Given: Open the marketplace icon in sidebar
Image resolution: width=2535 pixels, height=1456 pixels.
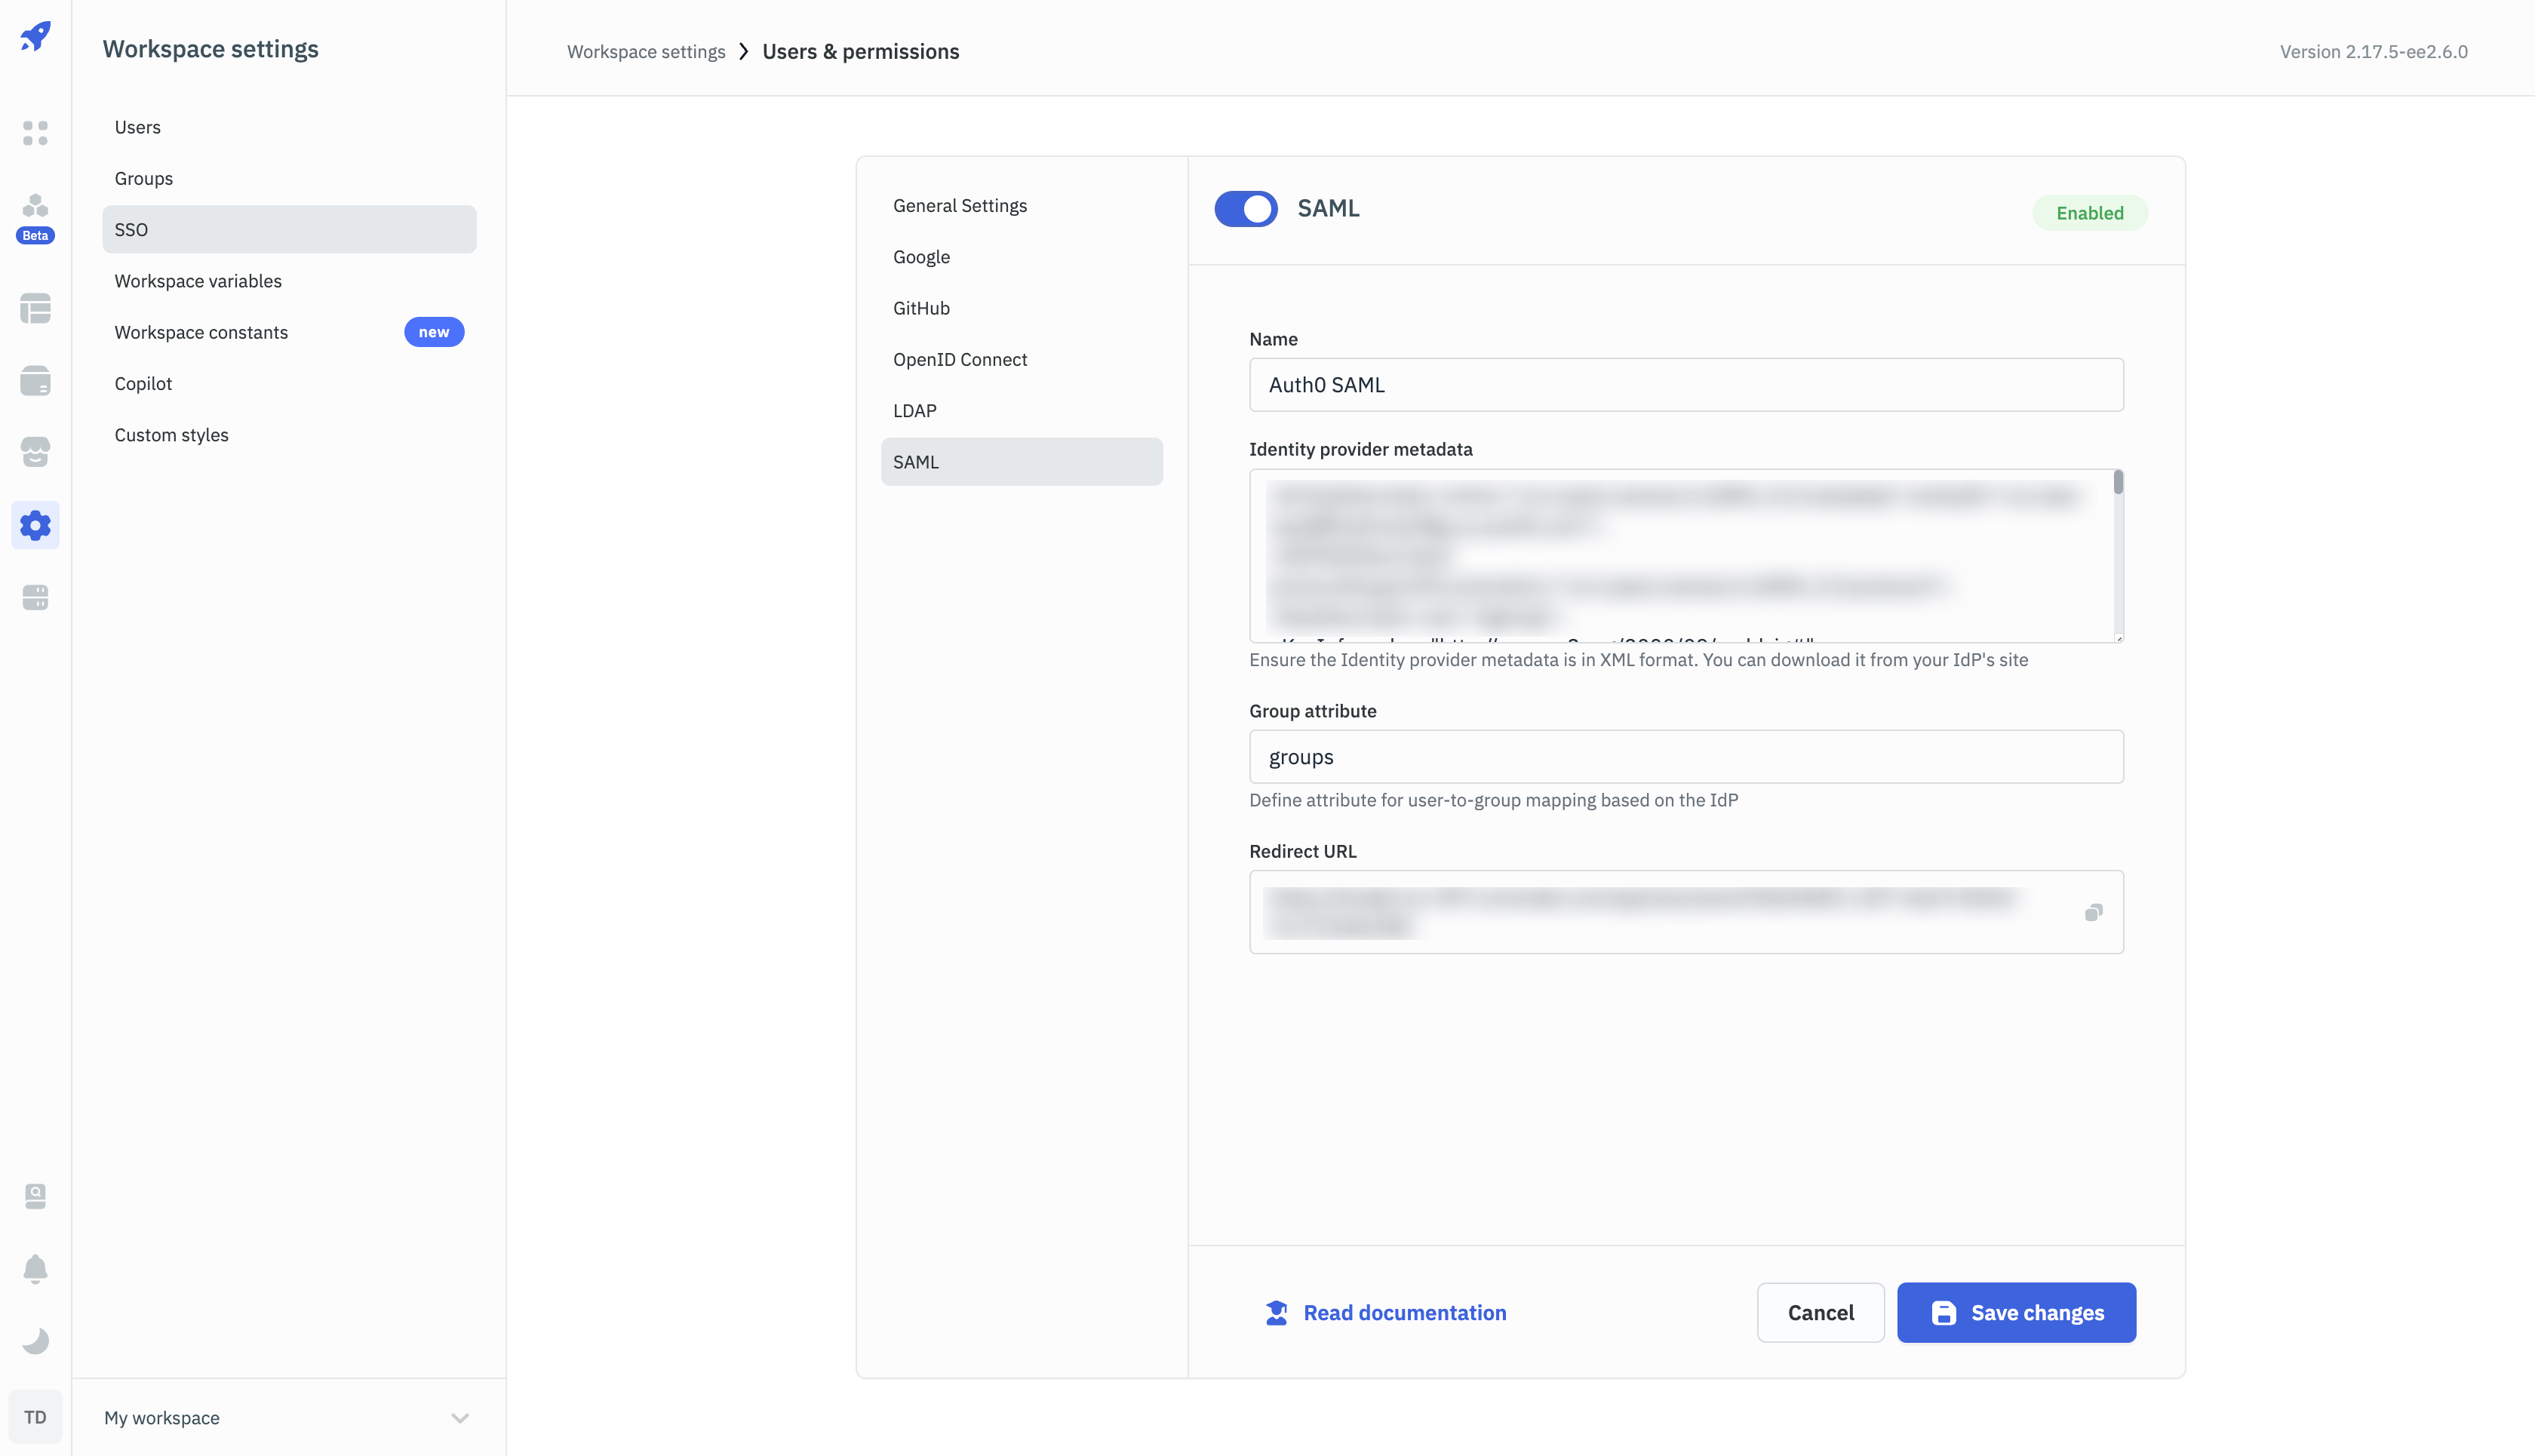Looking at the screenshot, I should pos(35,452).
